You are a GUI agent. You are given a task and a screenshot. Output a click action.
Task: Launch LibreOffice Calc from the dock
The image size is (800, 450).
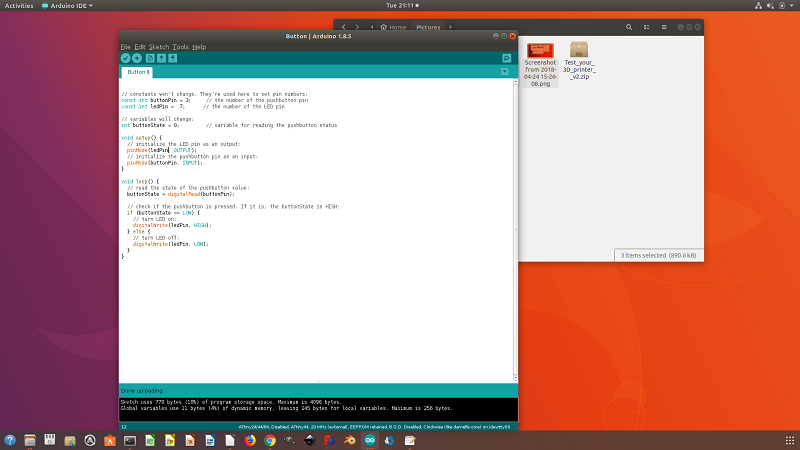(x=149, y=440)
